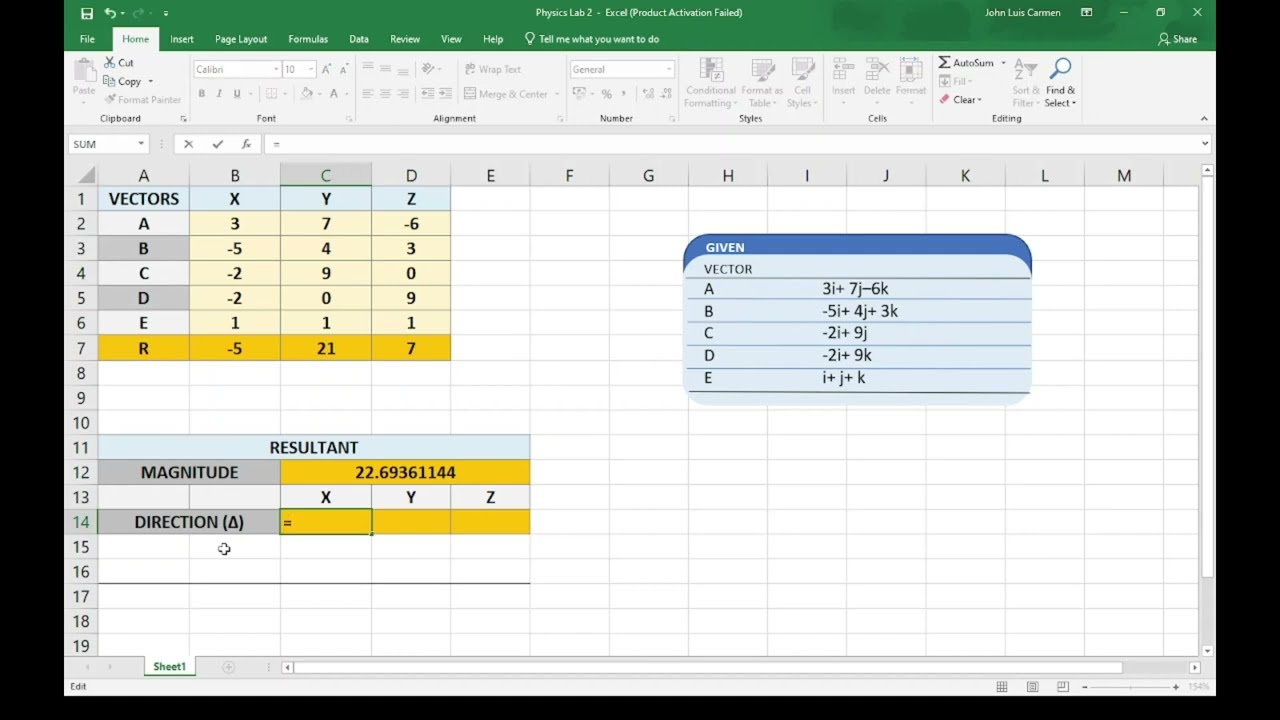This screenshot has height=720, width=1280.
Task: Click row 7 header
Action: tap(81, 348)
